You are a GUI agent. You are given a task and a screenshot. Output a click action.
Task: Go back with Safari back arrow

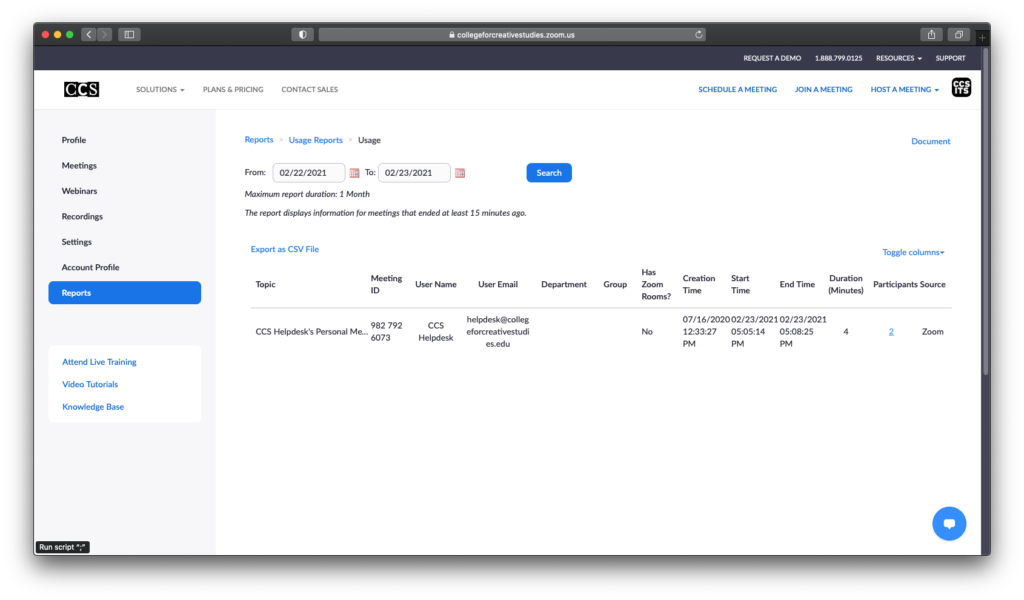tap(88, 34)
